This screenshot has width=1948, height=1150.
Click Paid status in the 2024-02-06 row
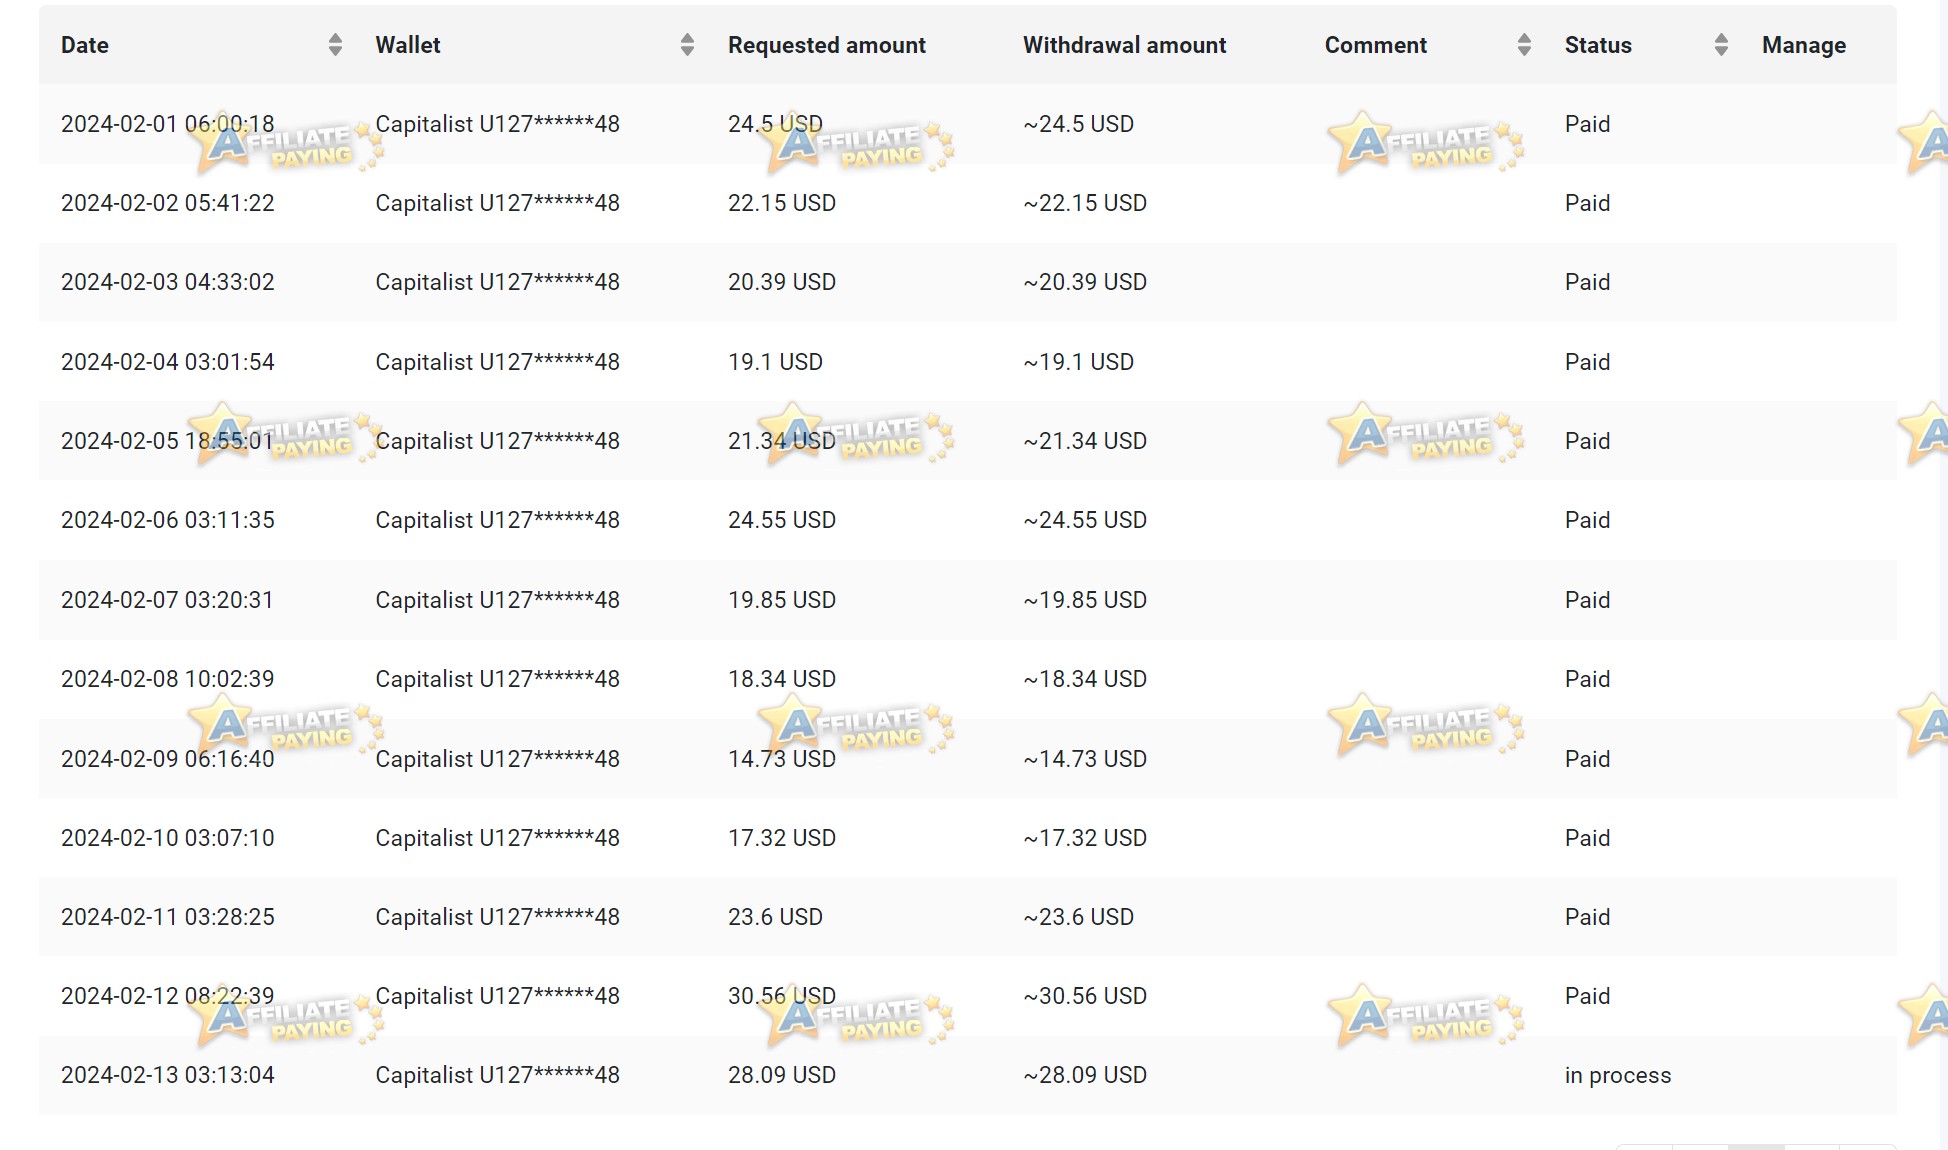pos(1587,520)
